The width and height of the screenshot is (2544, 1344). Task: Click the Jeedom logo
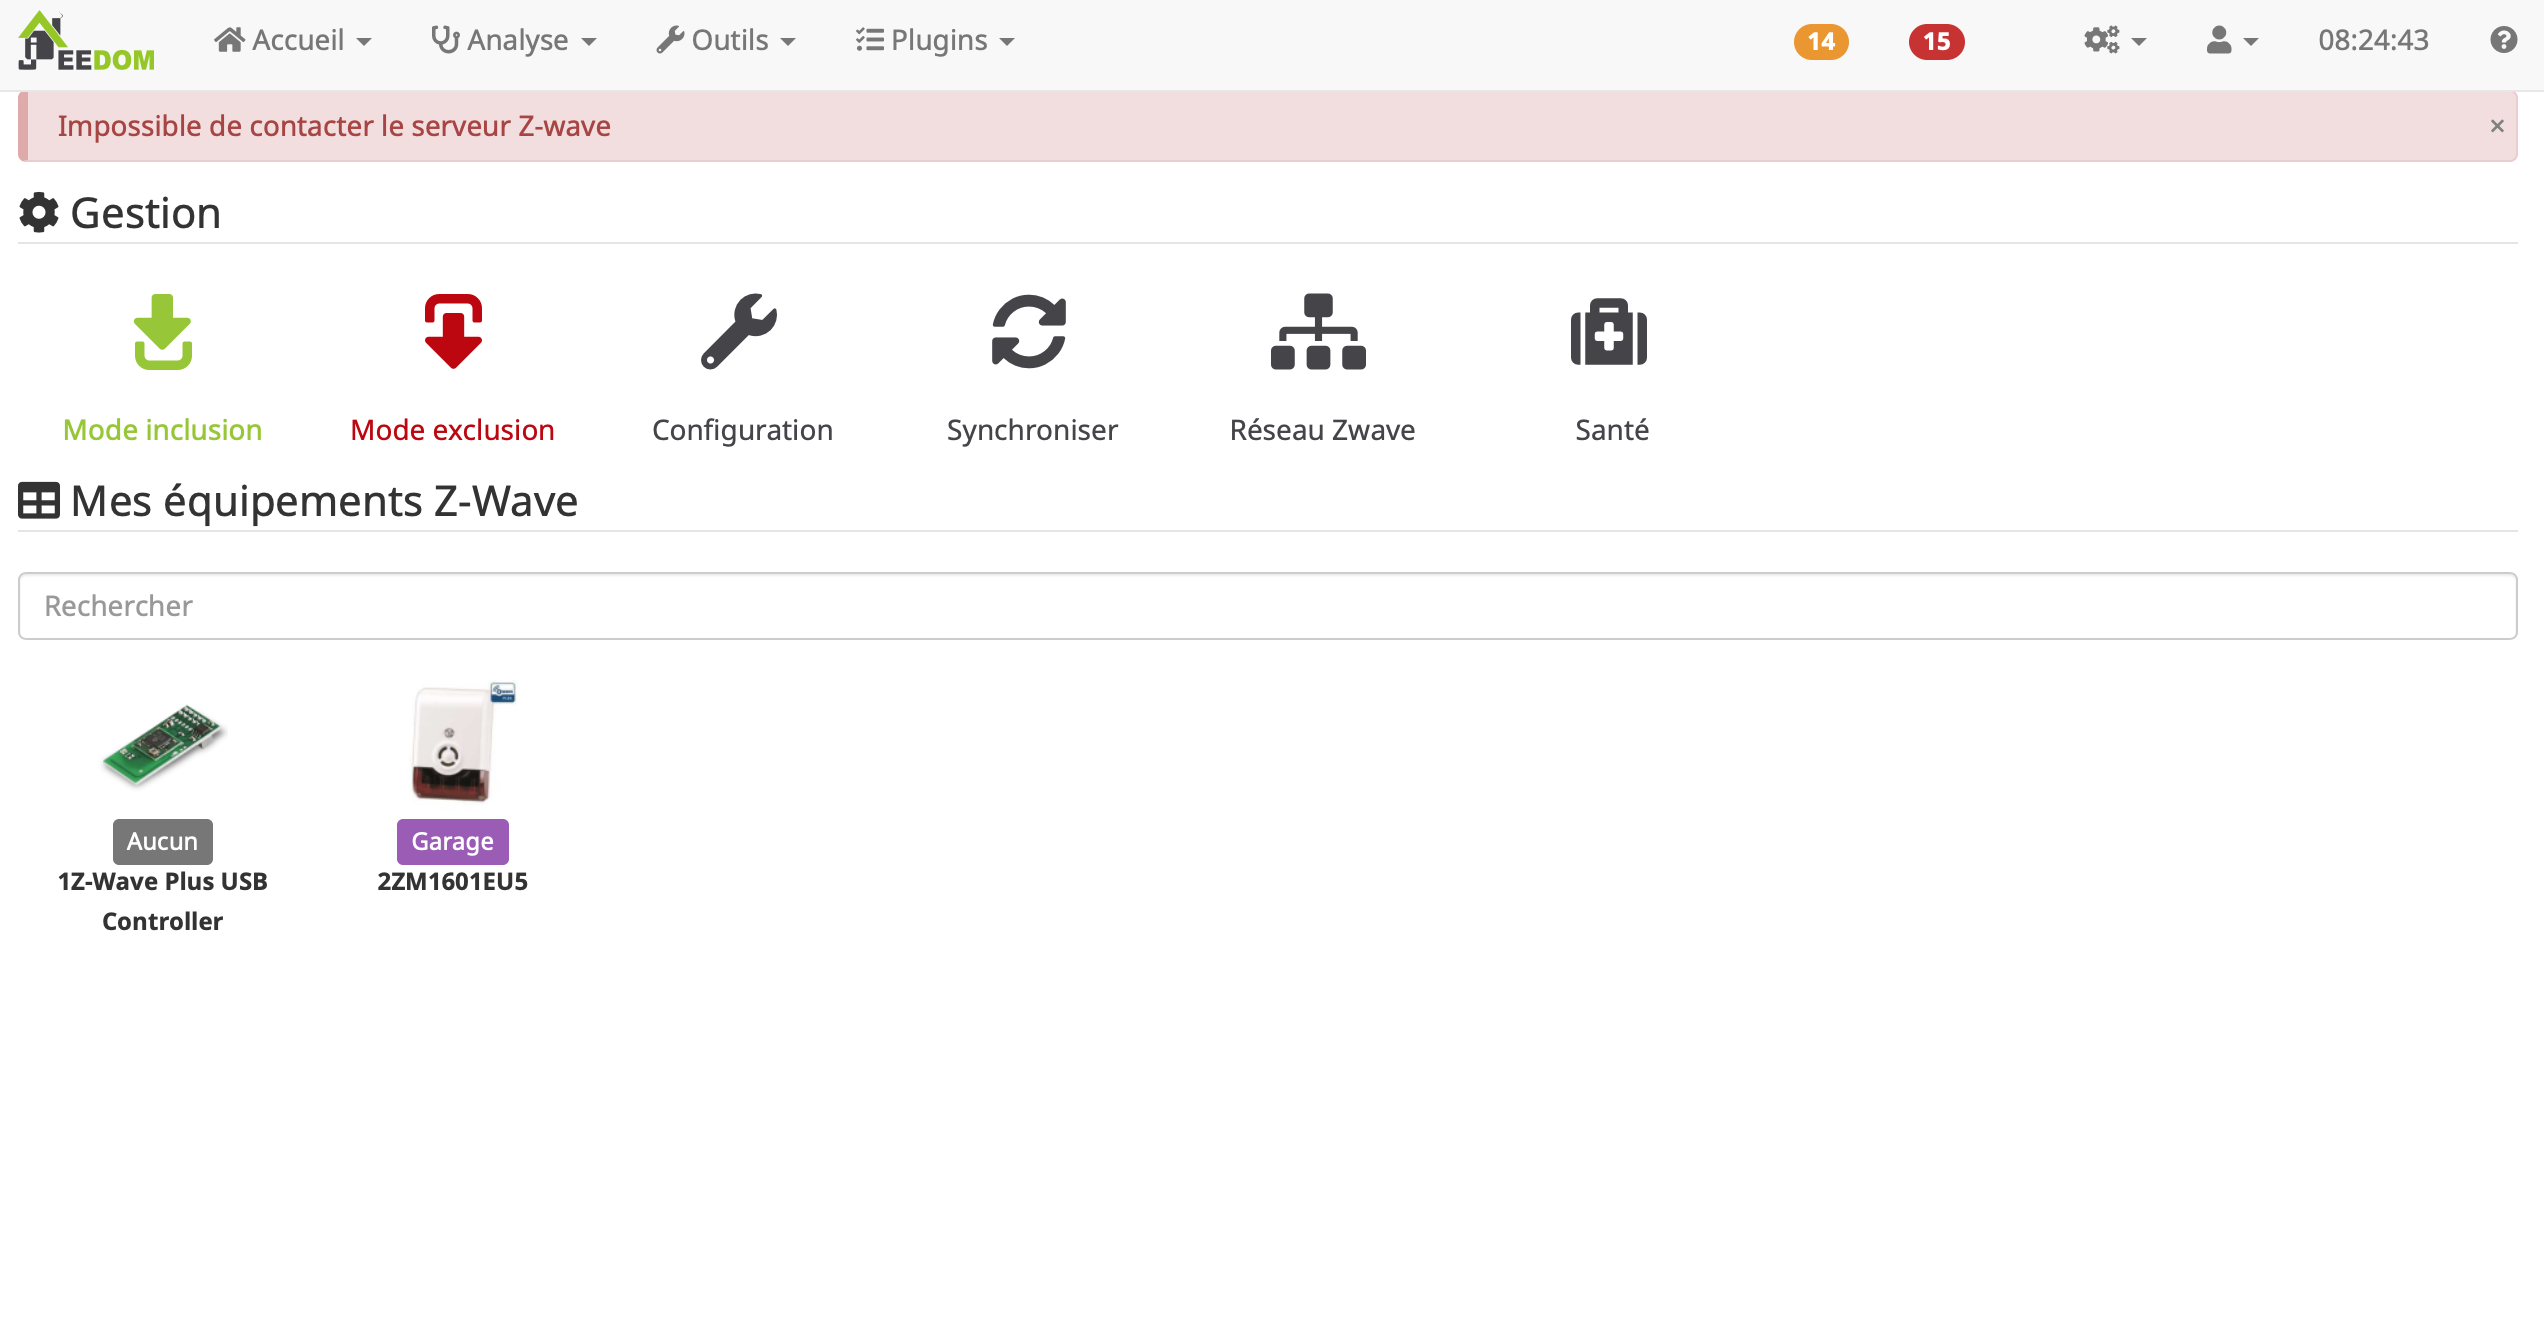pos(88,42)
